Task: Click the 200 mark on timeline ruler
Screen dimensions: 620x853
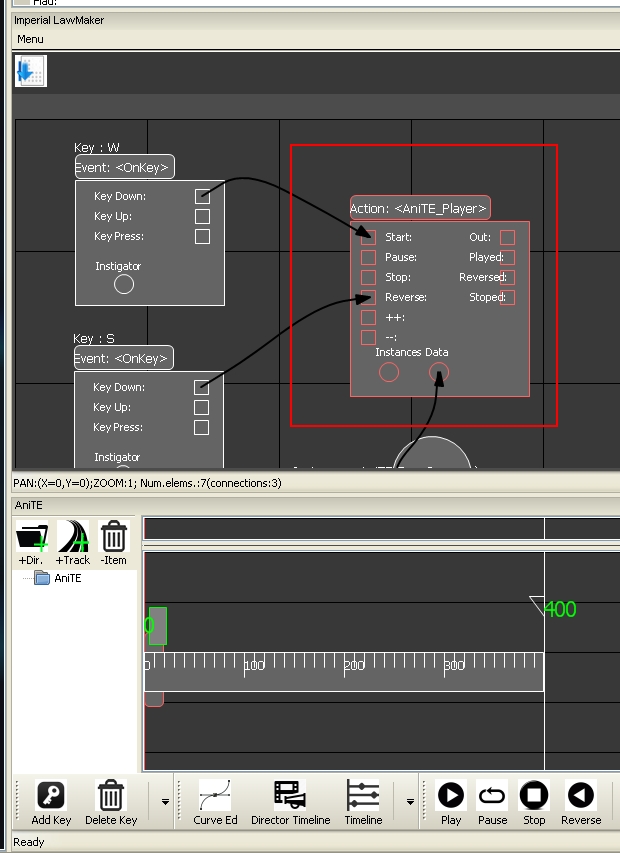Action: [354, 665]
